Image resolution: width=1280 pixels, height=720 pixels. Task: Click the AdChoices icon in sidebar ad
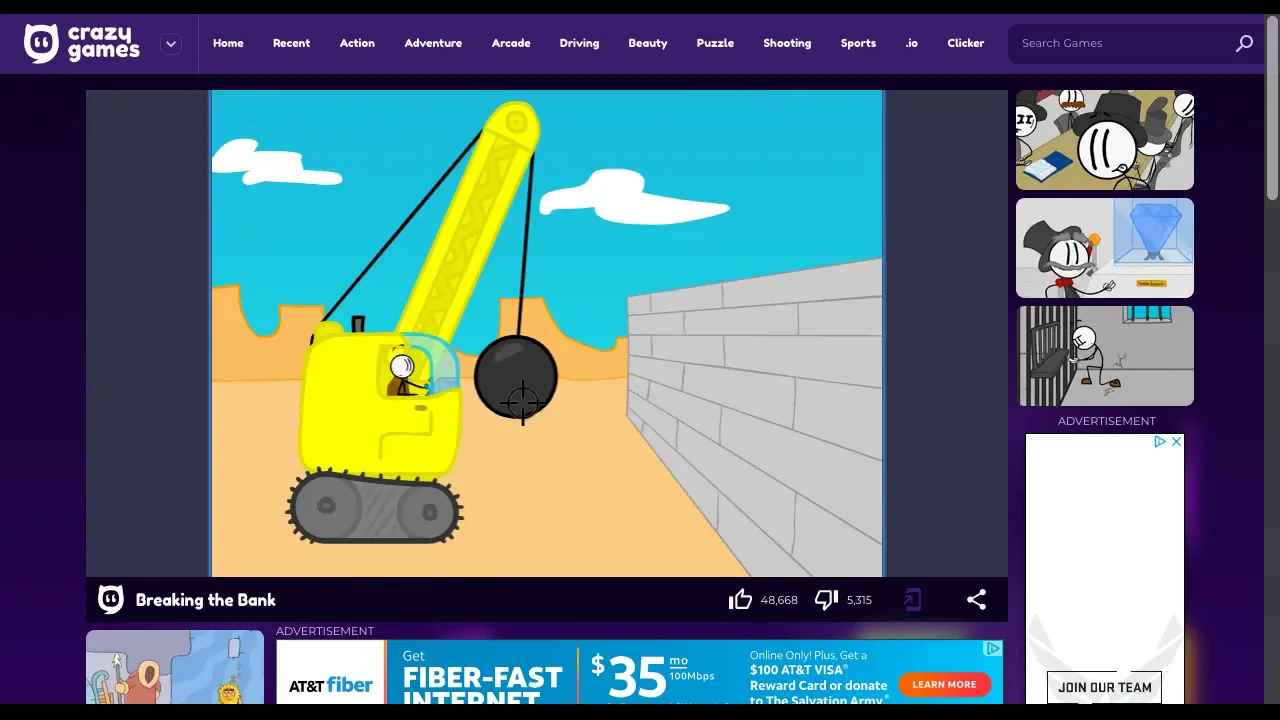point(1160,441)
